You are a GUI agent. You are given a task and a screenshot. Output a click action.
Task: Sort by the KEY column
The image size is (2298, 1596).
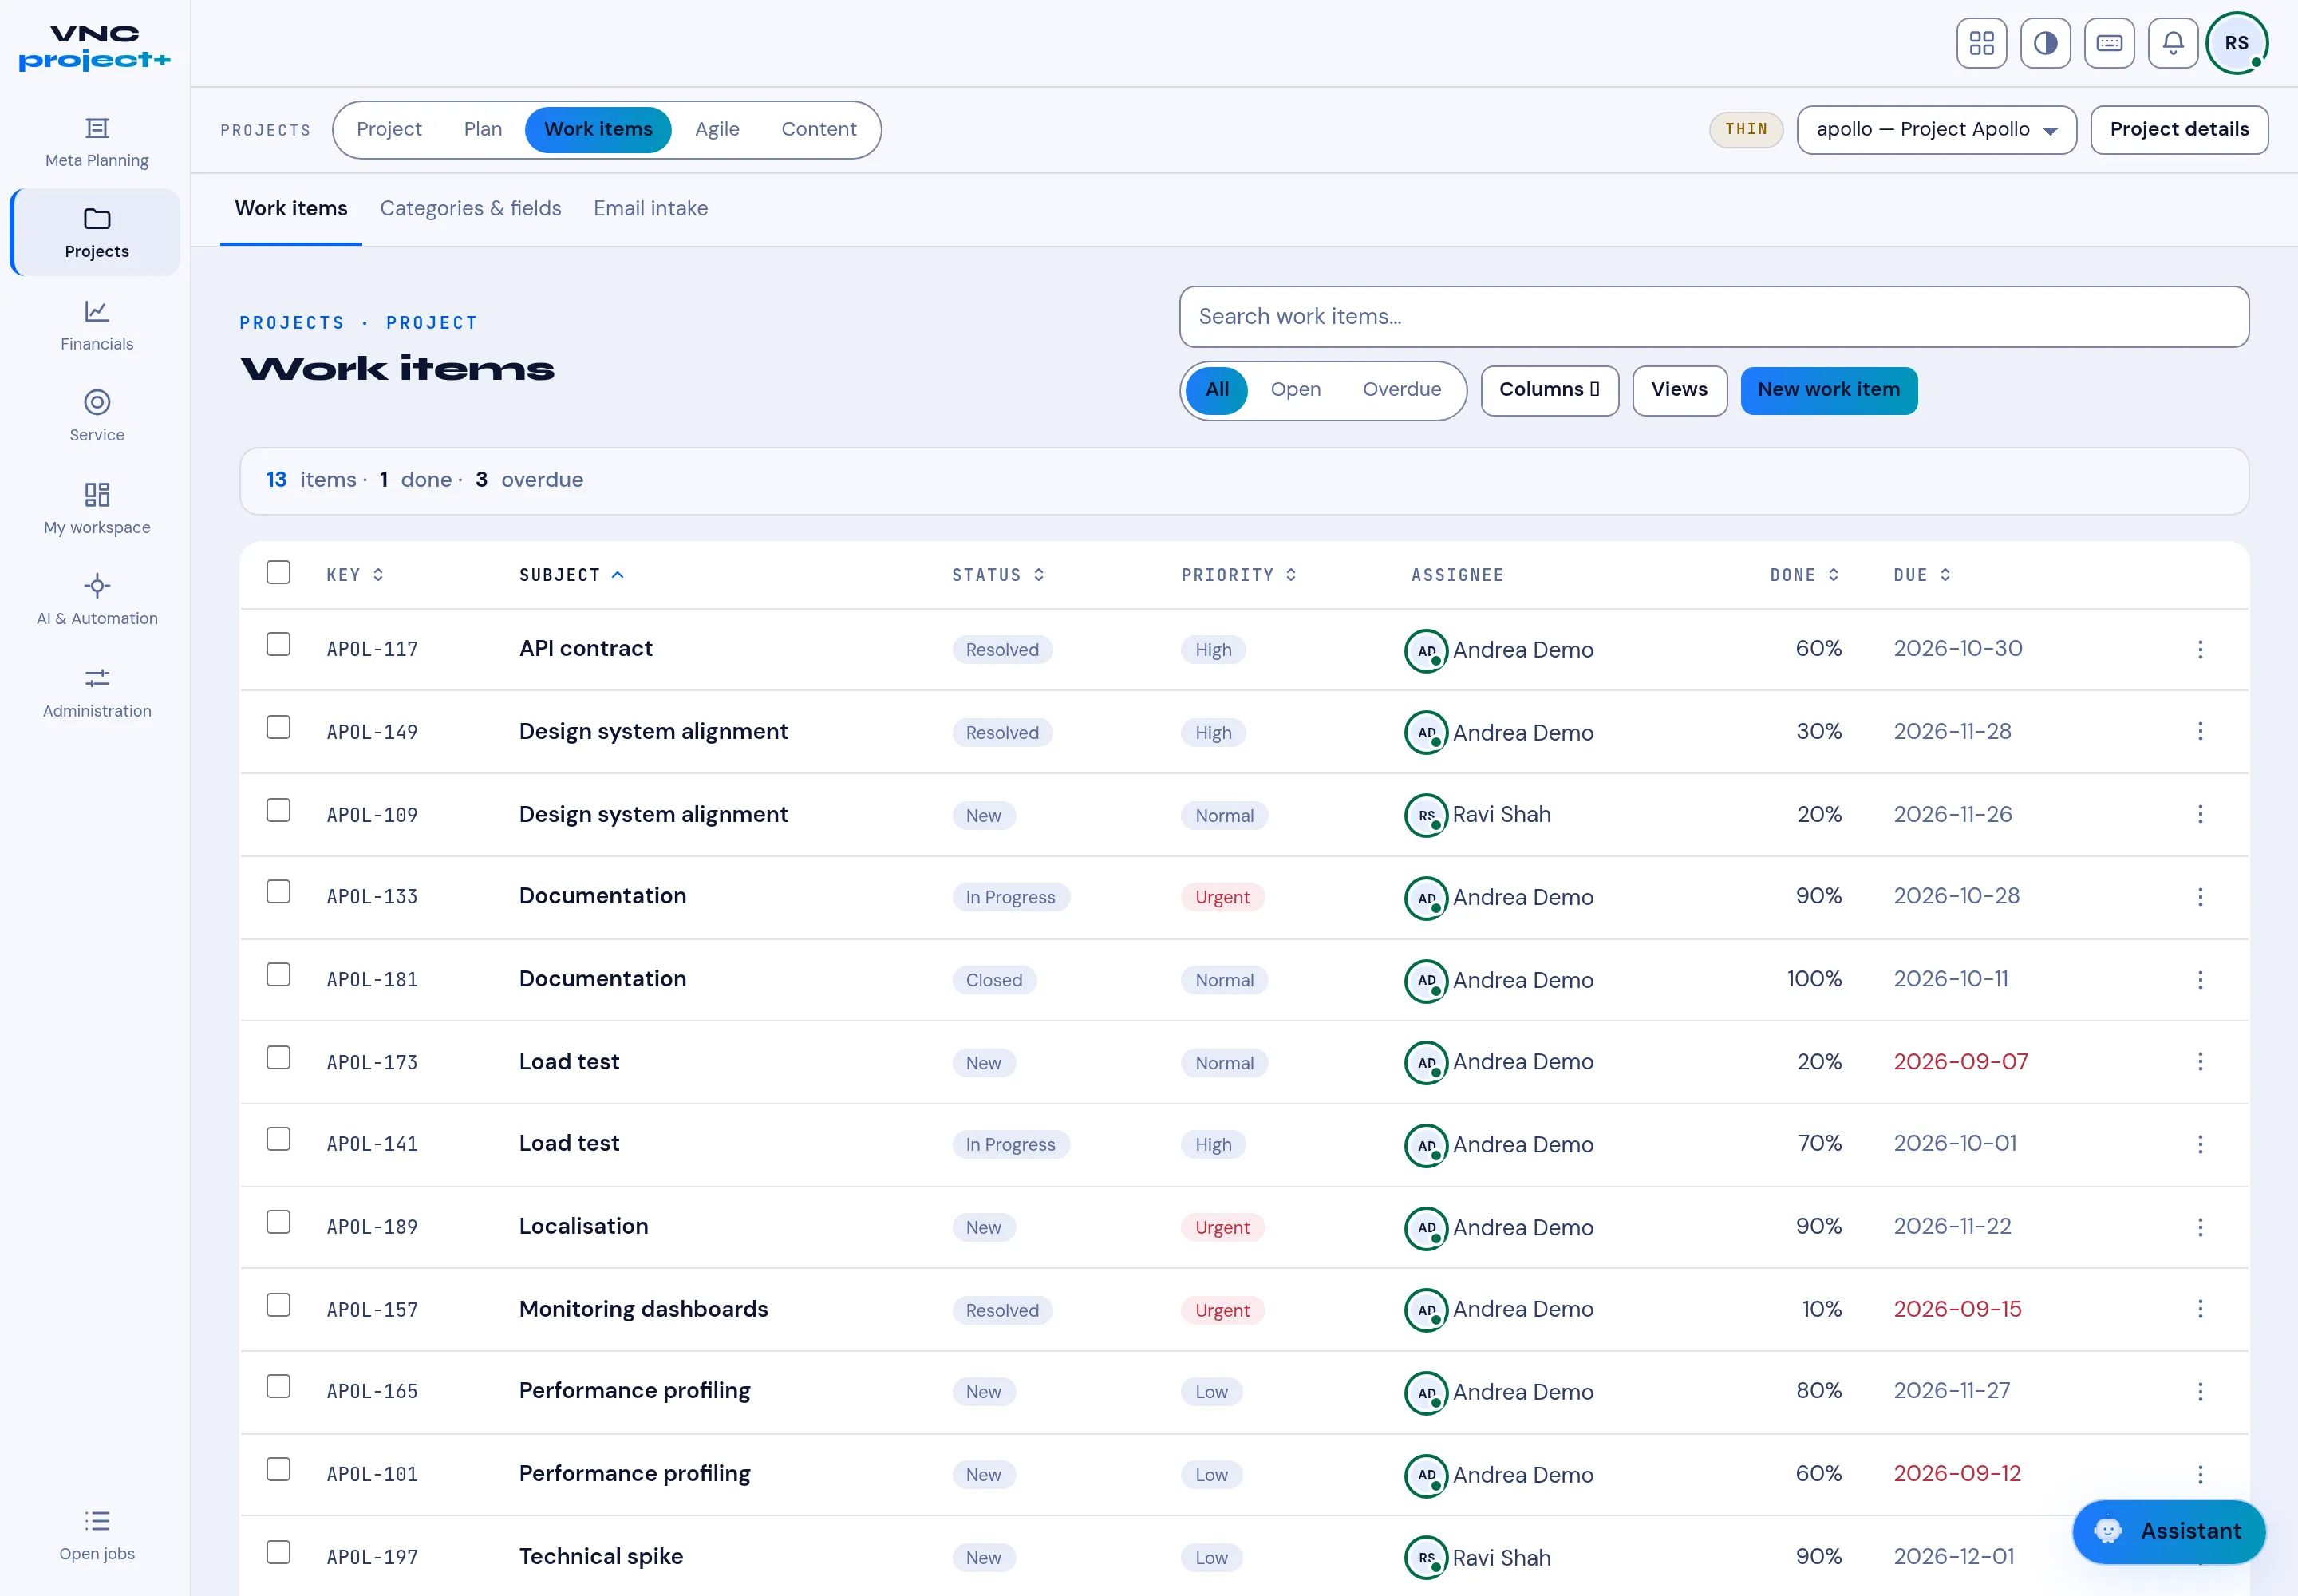(355, 575)
